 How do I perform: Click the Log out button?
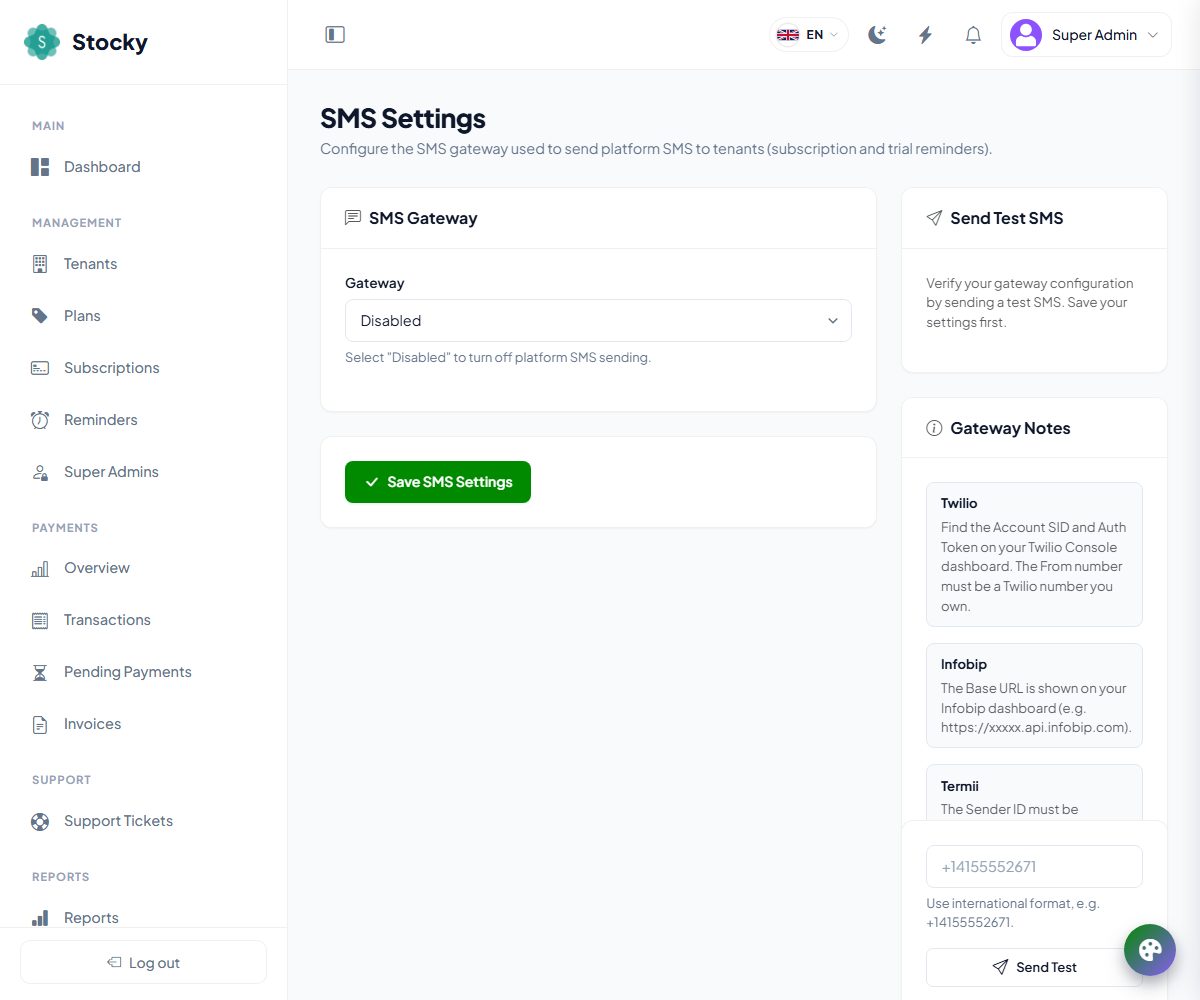pyautogui.click(x=143, y=962)
